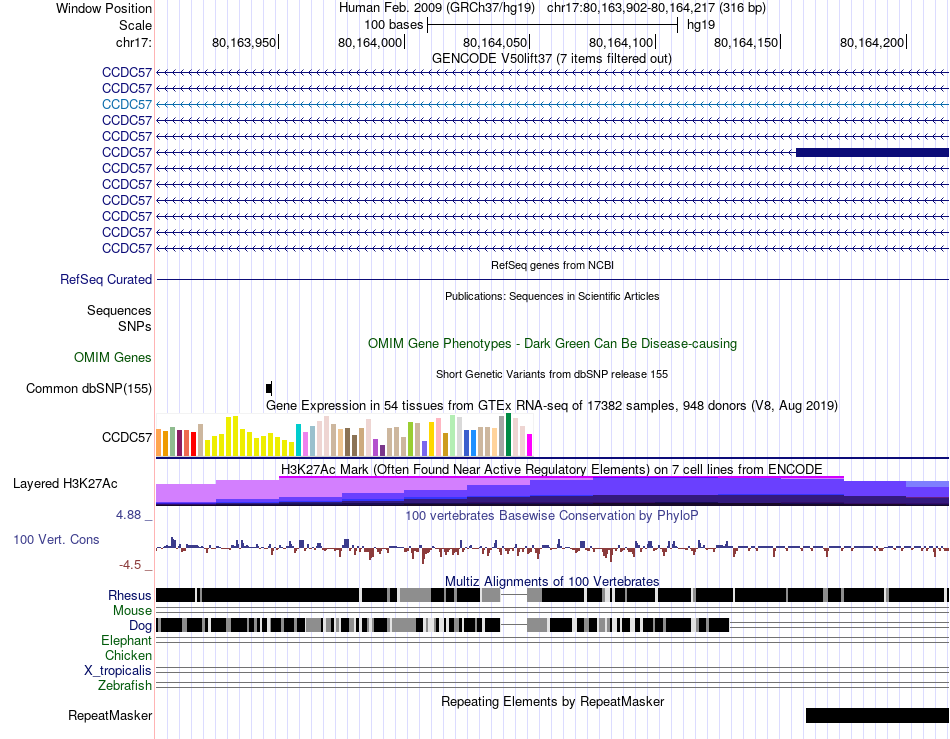The width and height of the screenshot is (950, 739).
Task: Click the OMIM Genes label
Action: [x=112, y=357]
